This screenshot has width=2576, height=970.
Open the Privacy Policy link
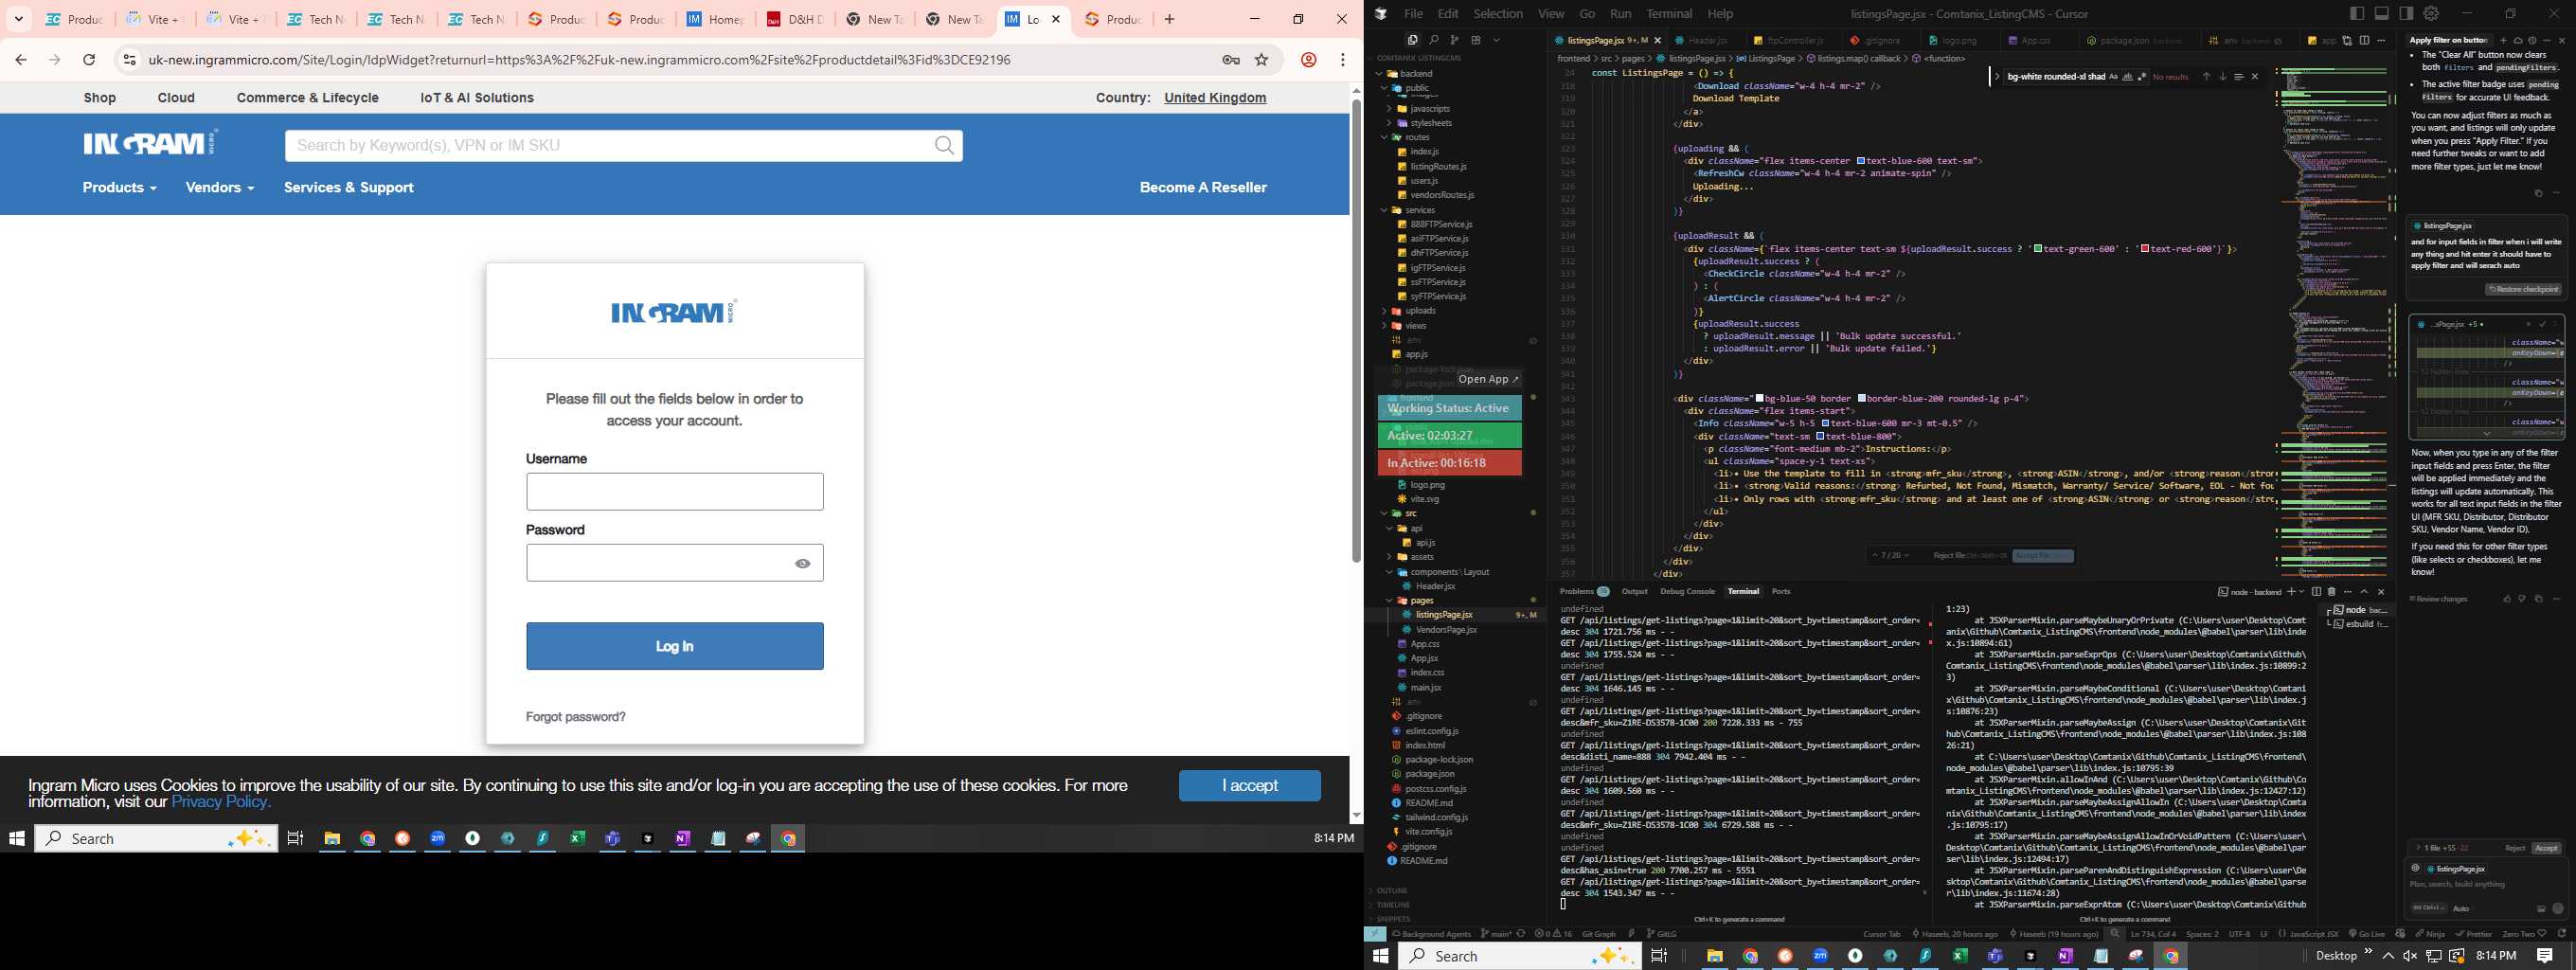(x=221, y=802)
